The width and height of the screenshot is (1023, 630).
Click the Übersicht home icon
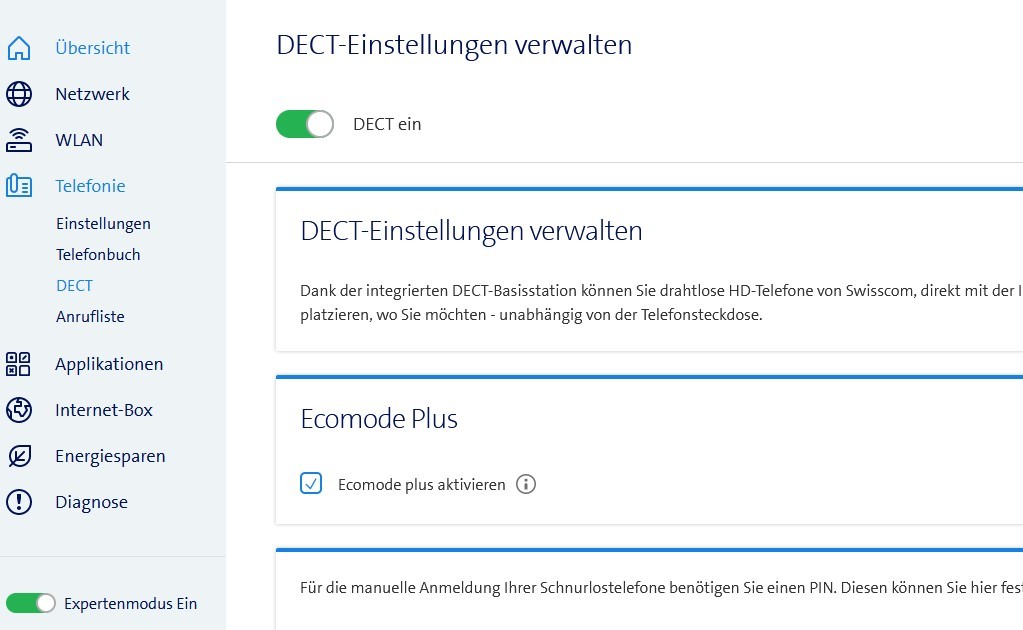(19, 48)
